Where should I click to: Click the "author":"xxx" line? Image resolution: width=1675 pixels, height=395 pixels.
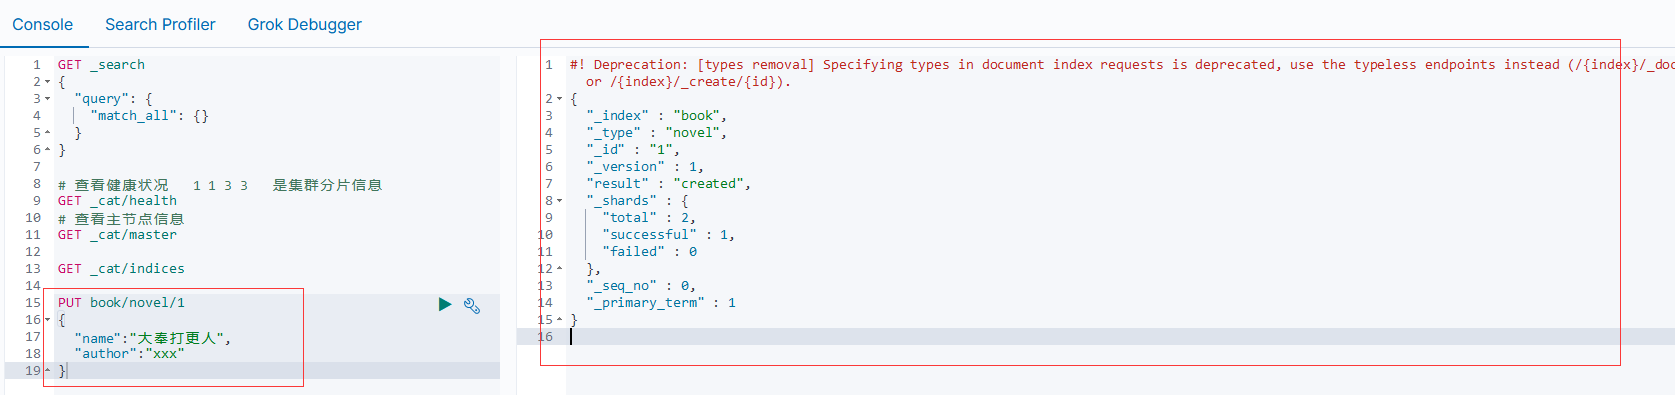point(129,354)
